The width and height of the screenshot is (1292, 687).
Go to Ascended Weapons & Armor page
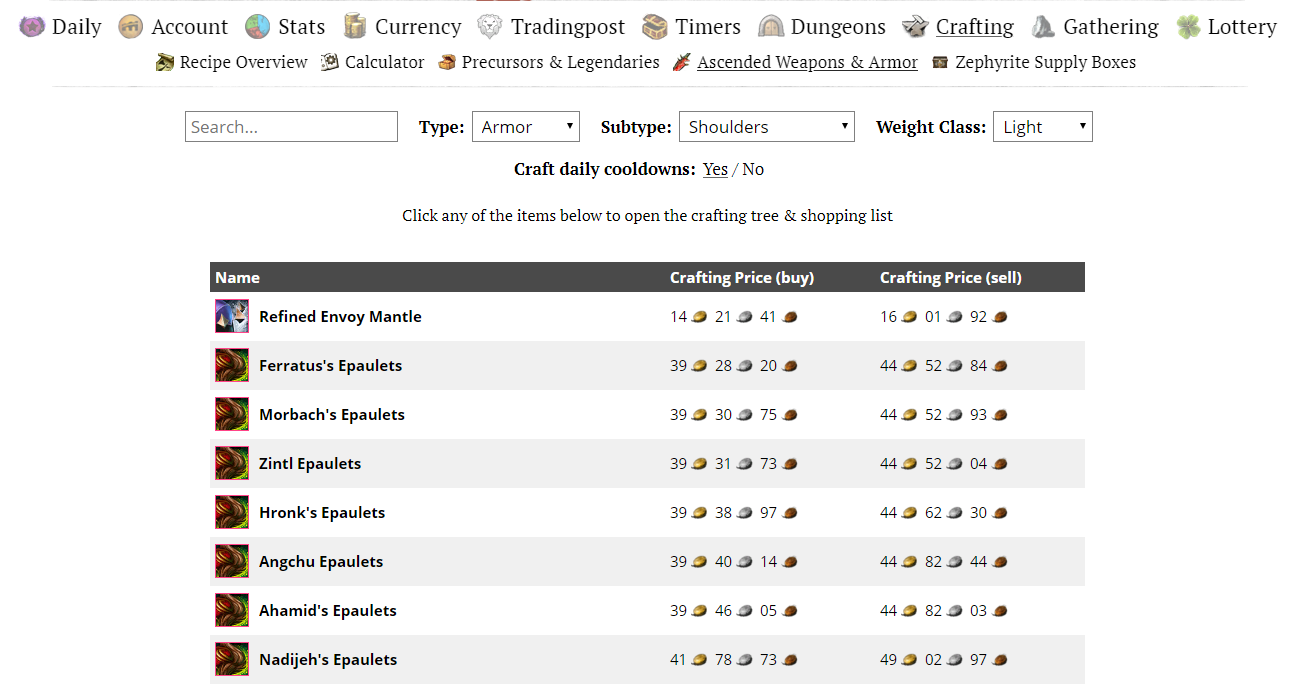[807, 63]
